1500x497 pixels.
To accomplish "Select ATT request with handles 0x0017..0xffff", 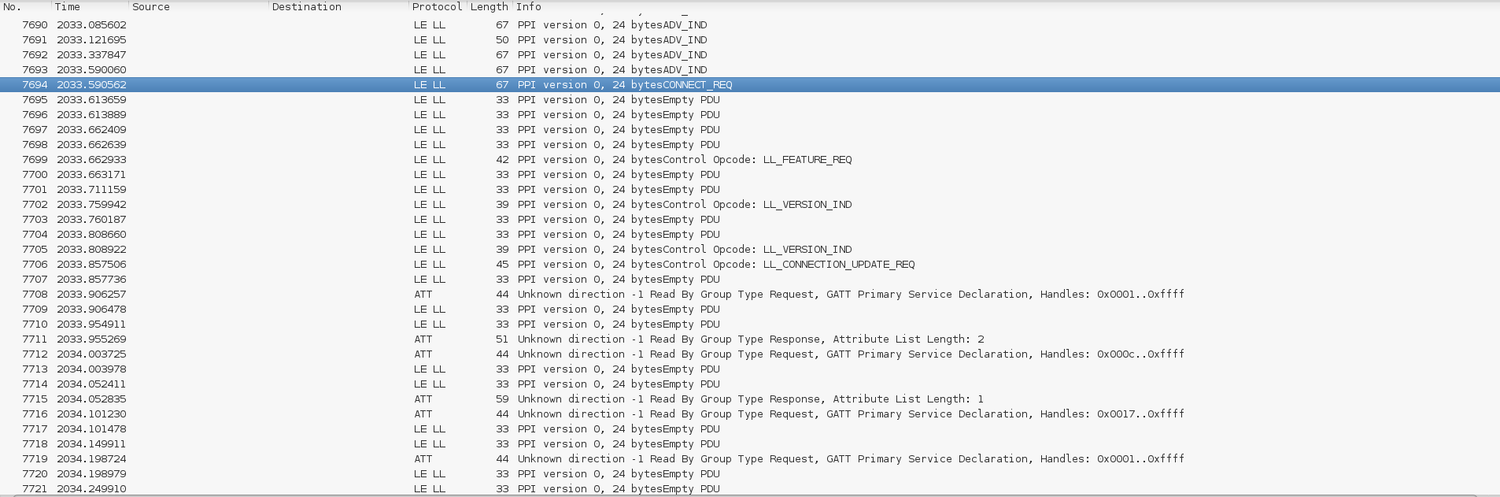I will pyautogui.click(x=850, y=415).
